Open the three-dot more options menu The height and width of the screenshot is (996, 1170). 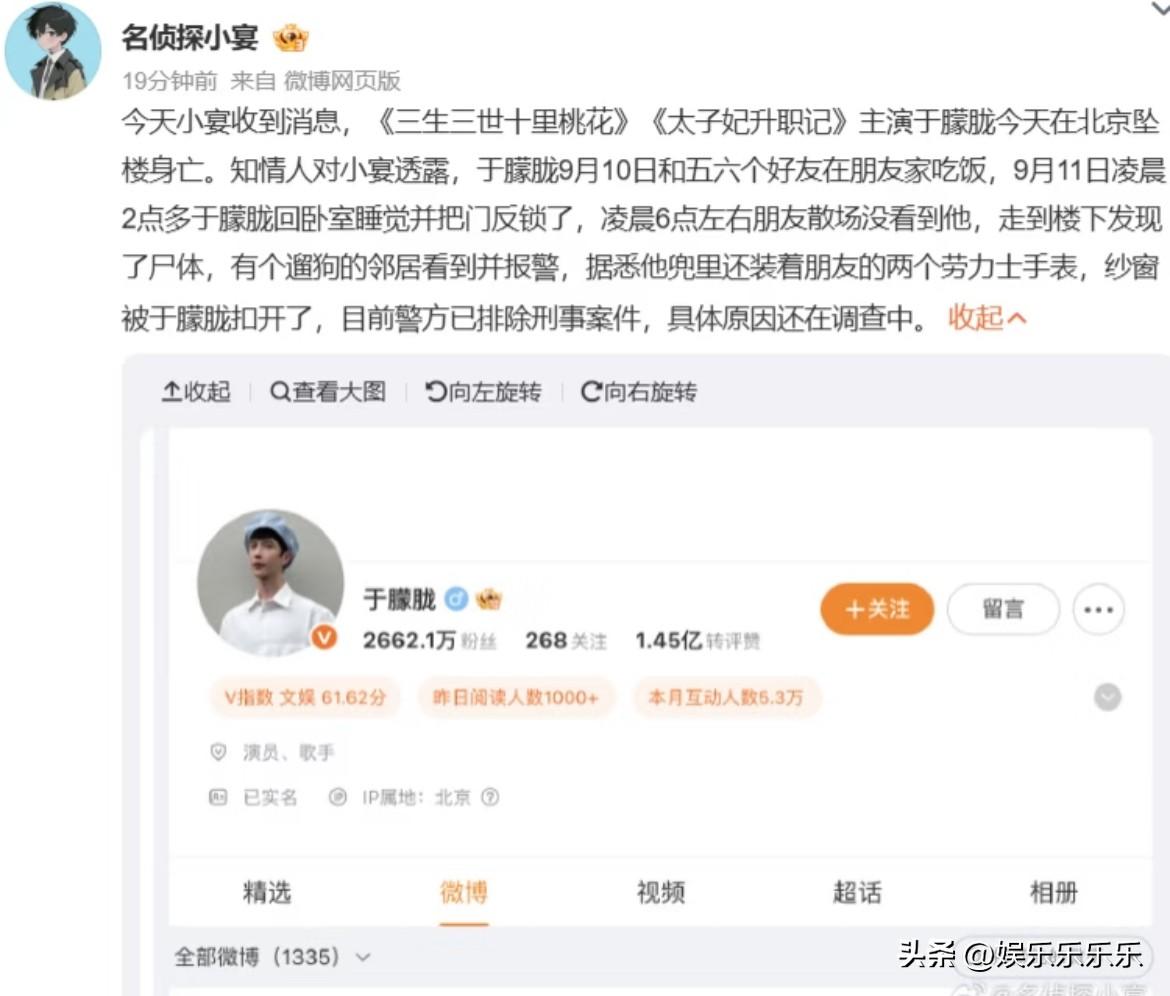(x=1098, y=610)
